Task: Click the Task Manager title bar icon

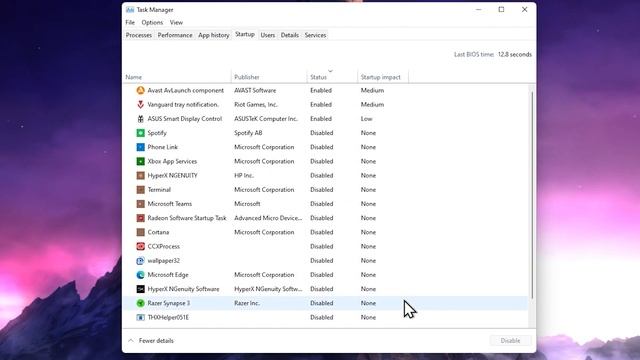Action: point(130,10)
